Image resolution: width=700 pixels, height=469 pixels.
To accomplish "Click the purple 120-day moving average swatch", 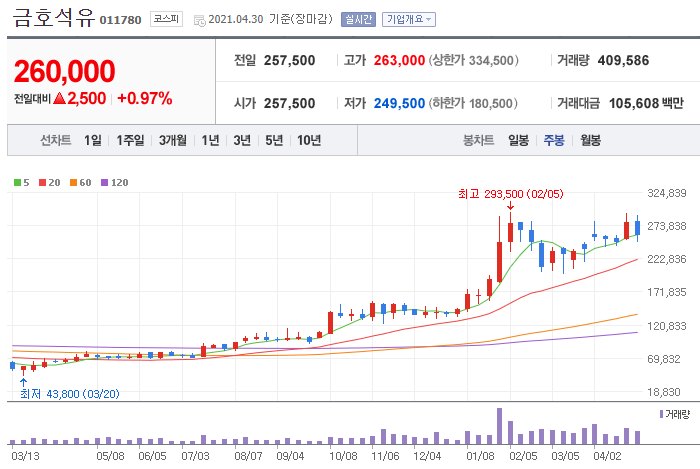I will [104, 182].
